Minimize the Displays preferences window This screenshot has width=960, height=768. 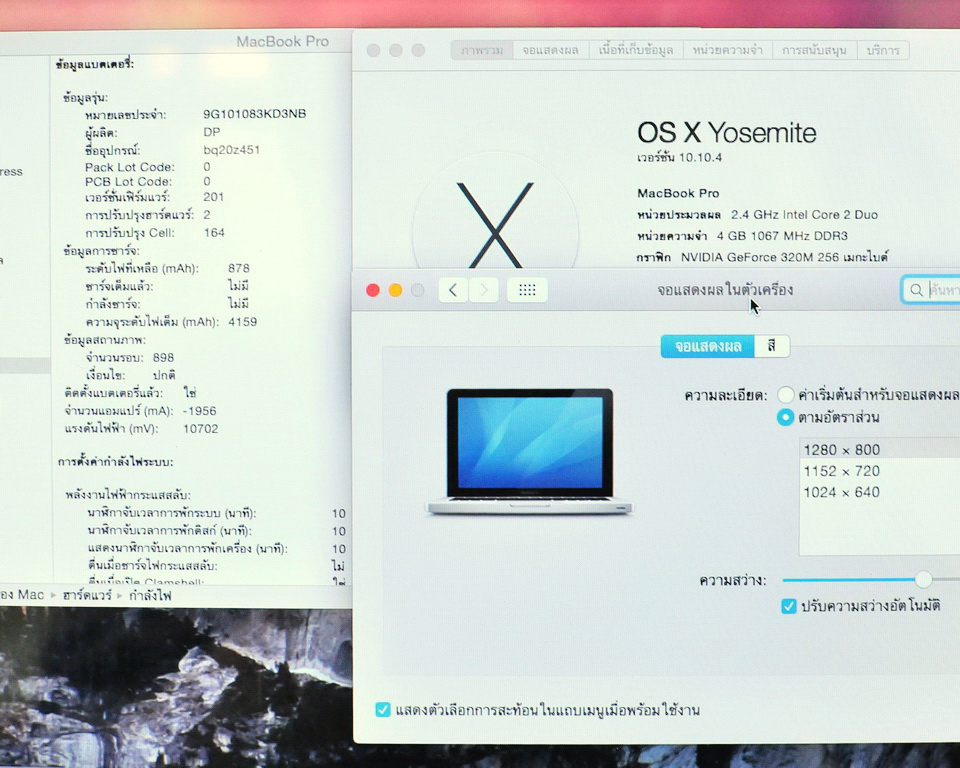(x=396, y=290)
